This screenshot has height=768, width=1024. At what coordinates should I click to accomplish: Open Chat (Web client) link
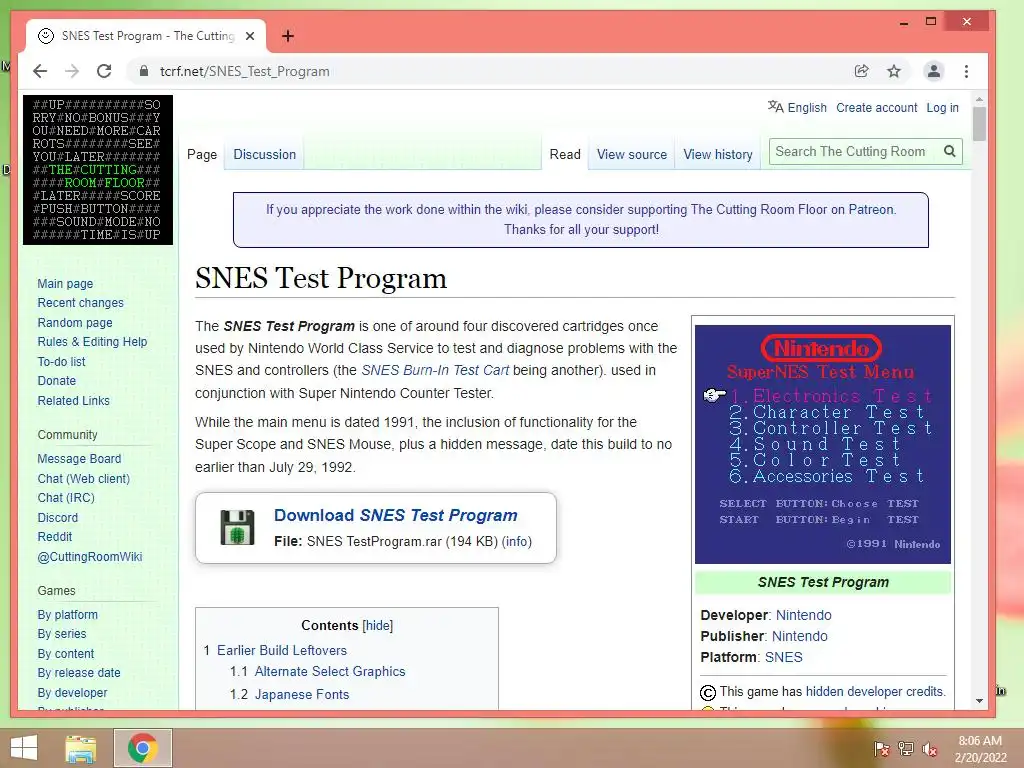[84, 479]
